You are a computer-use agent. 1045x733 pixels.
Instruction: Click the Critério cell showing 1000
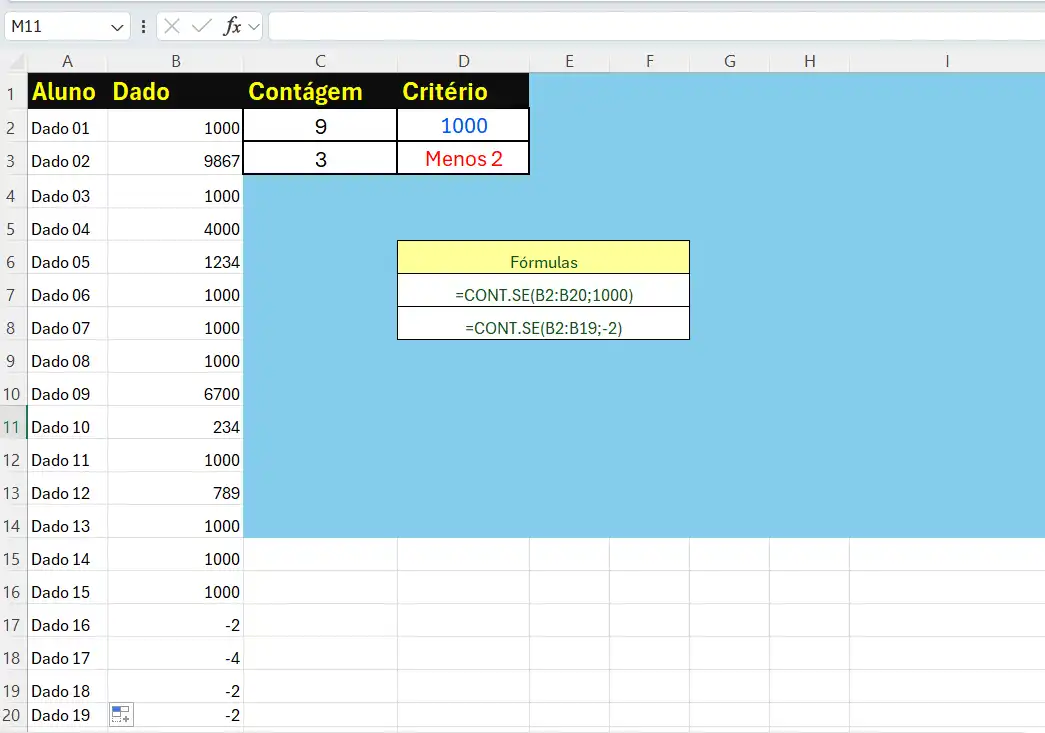point(463,126)
